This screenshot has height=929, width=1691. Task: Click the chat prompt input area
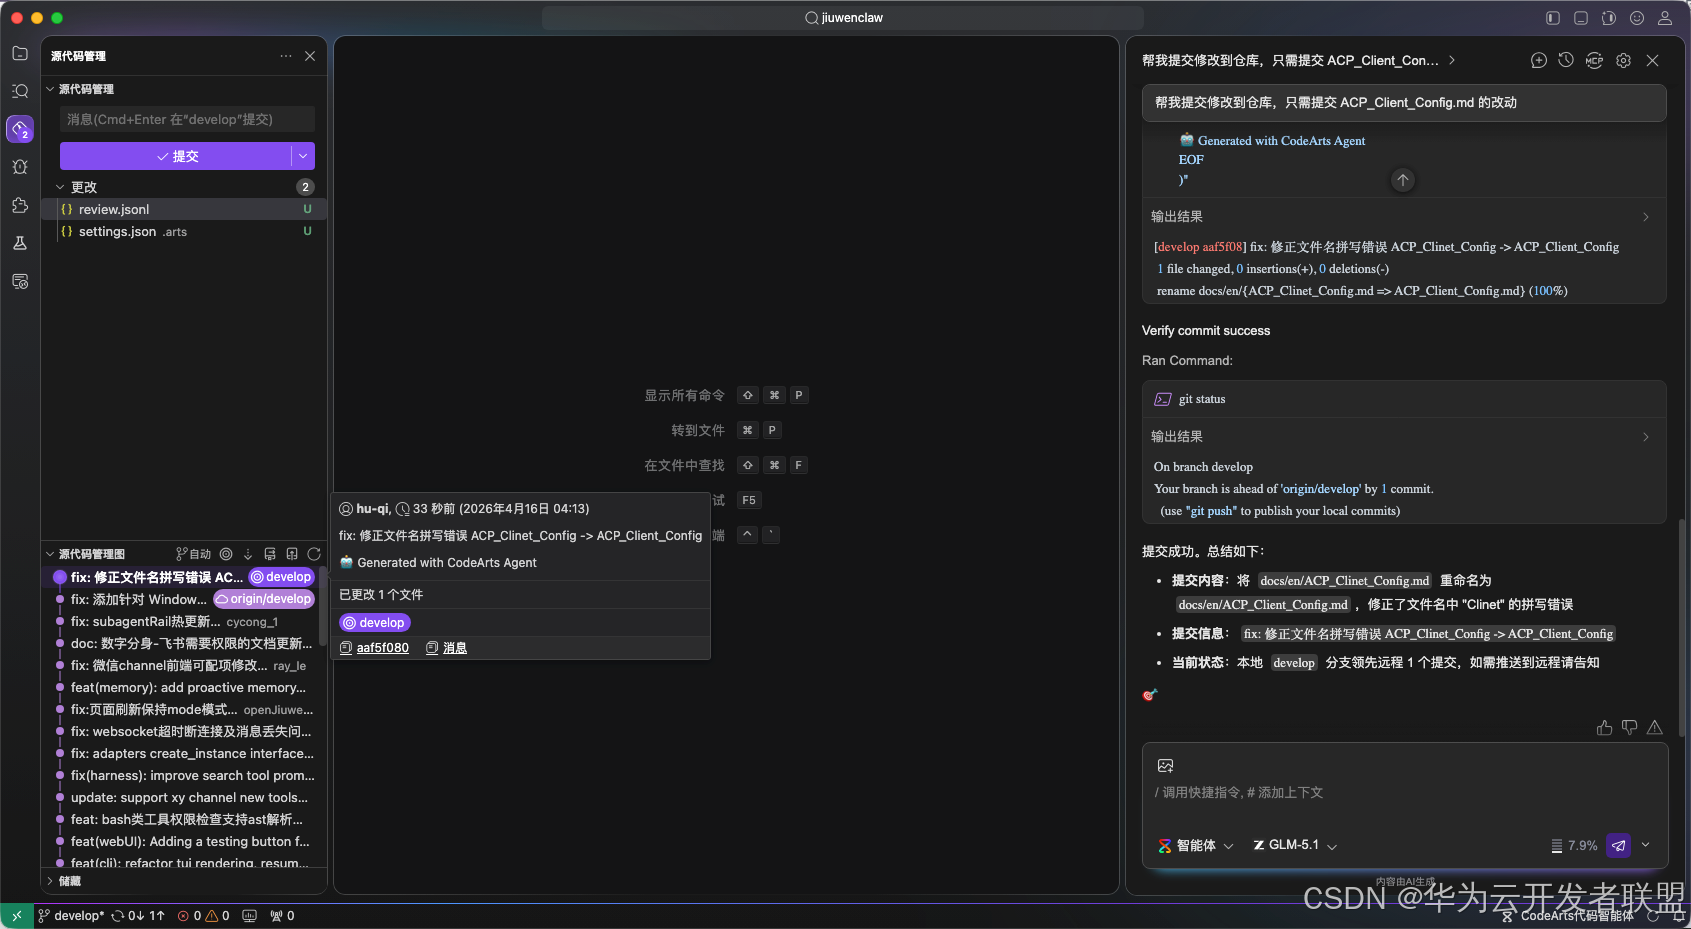click(x=1405, y=793)
